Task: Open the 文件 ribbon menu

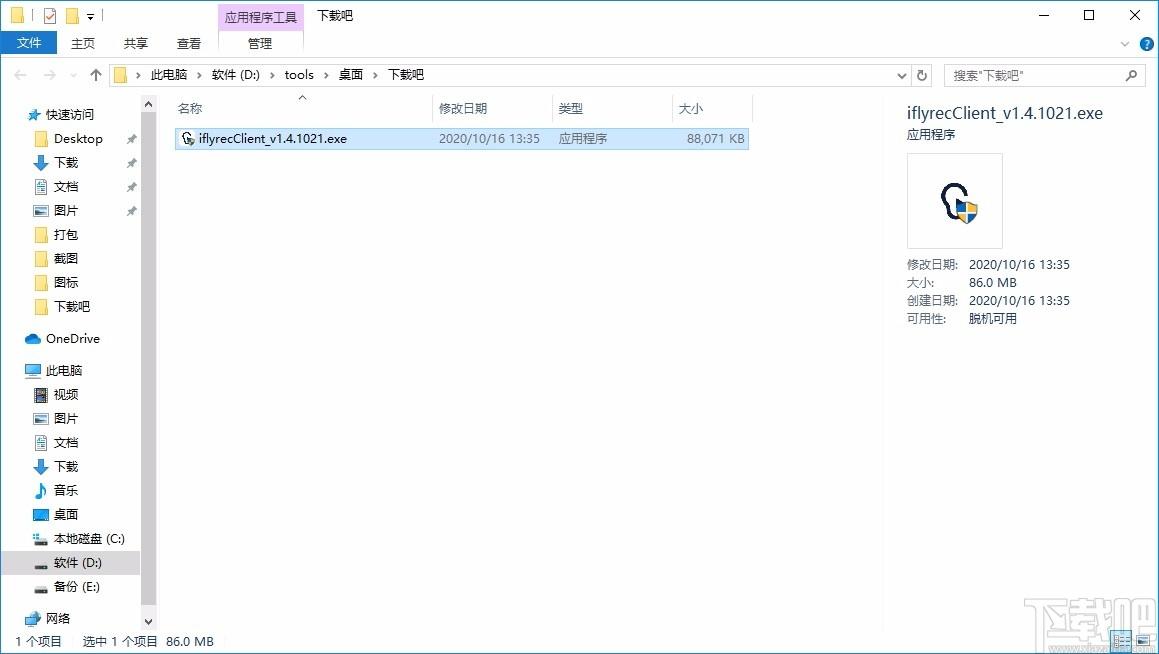Action: point(29,43)
